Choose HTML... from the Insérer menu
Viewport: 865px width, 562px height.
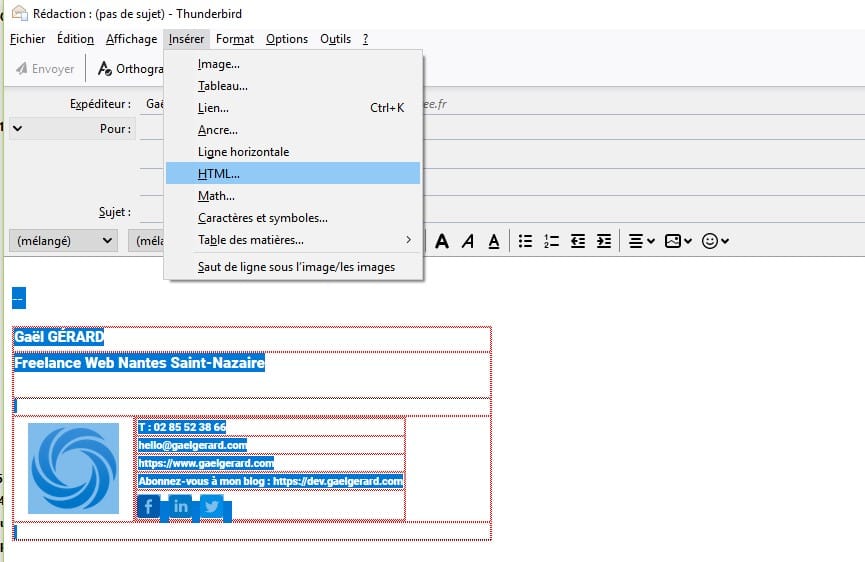[x=219, y=174]
